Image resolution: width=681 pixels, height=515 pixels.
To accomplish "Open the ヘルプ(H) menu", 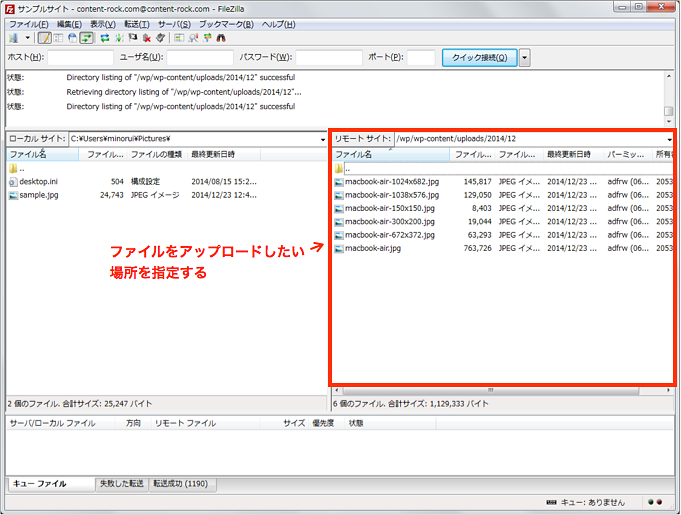I will [x=278, y=24].
